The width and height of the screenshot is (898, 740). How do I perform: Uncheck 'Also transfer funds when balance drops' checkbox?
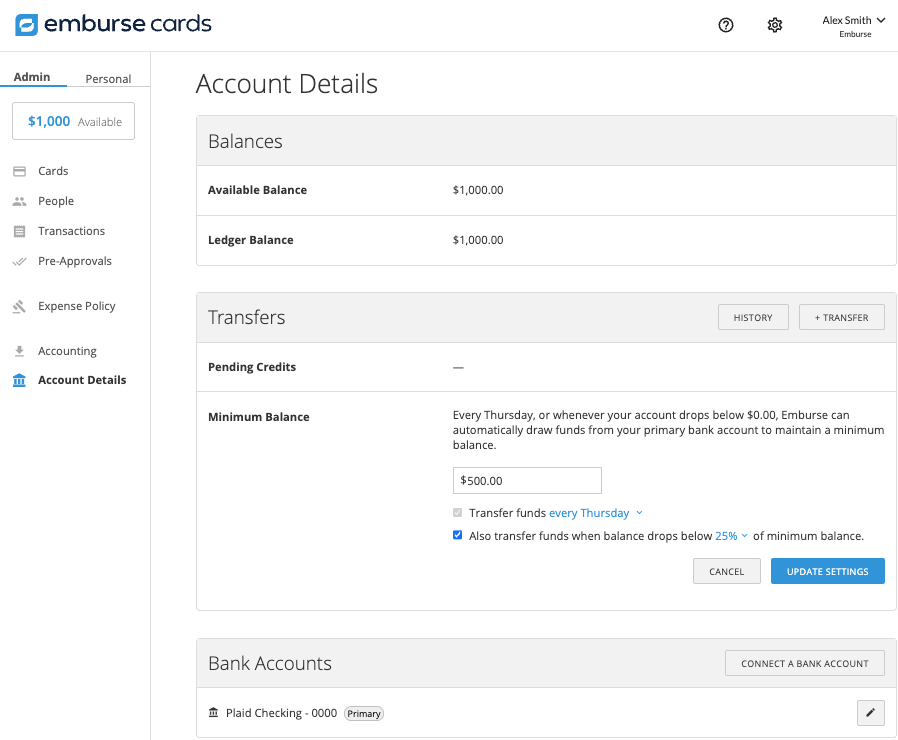click(x=458, y=536)
